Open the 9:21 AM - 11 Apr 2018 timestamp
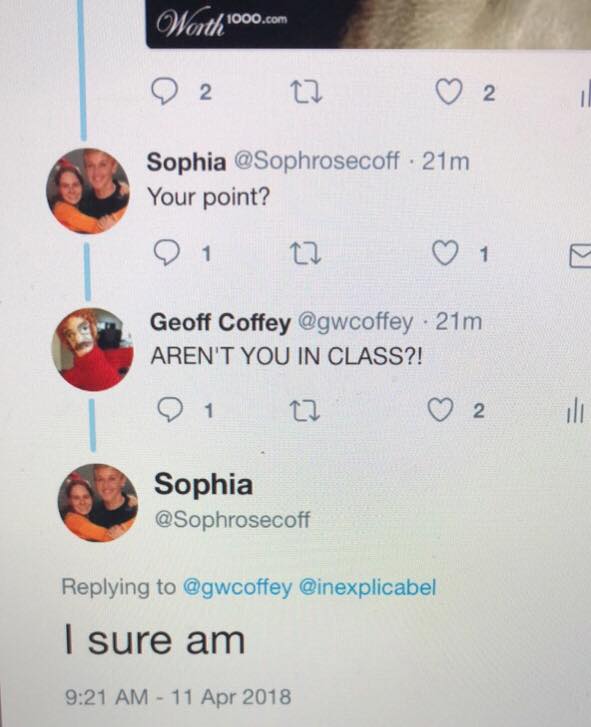This screenshot has width=591, height=727. pyautogui.click(x=178, y=697)
